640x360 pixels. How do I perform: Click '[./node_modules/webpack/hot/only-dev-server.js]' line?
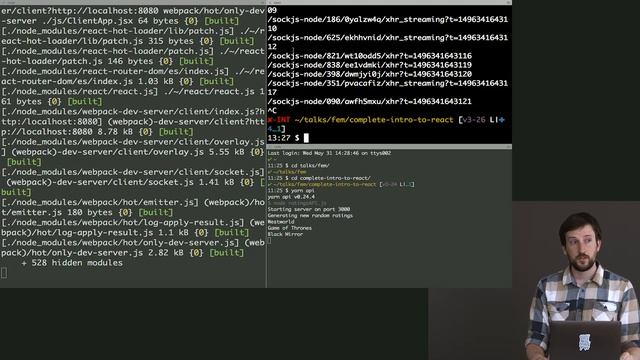(x=133, y=243)
